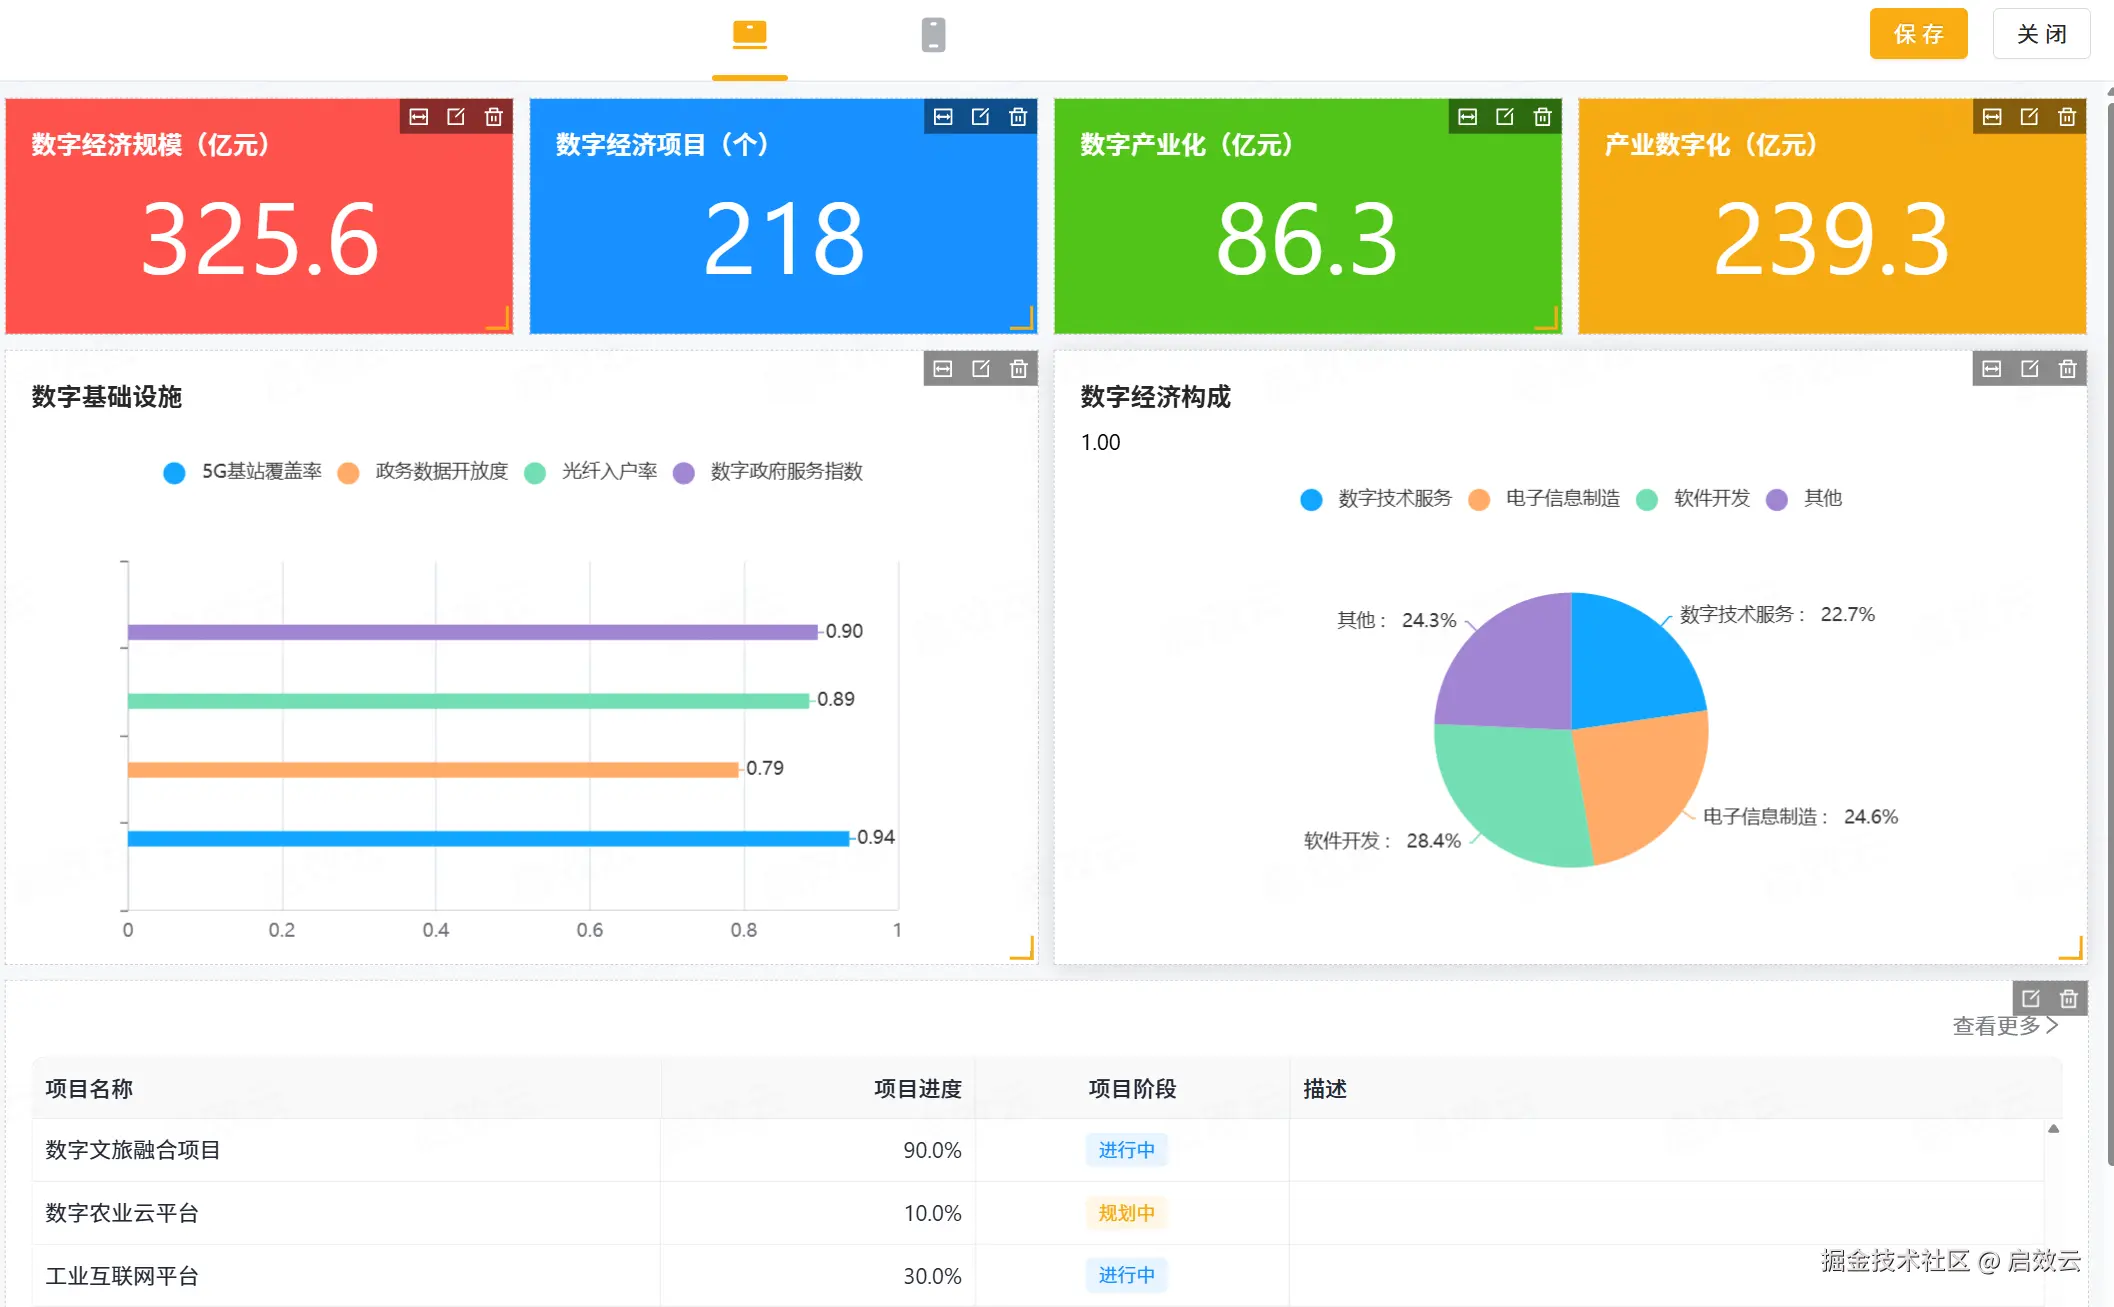This screenshot has height=1307, width=2114.
Task: Switch to desktop layout tab
Action: coord(749,35)
